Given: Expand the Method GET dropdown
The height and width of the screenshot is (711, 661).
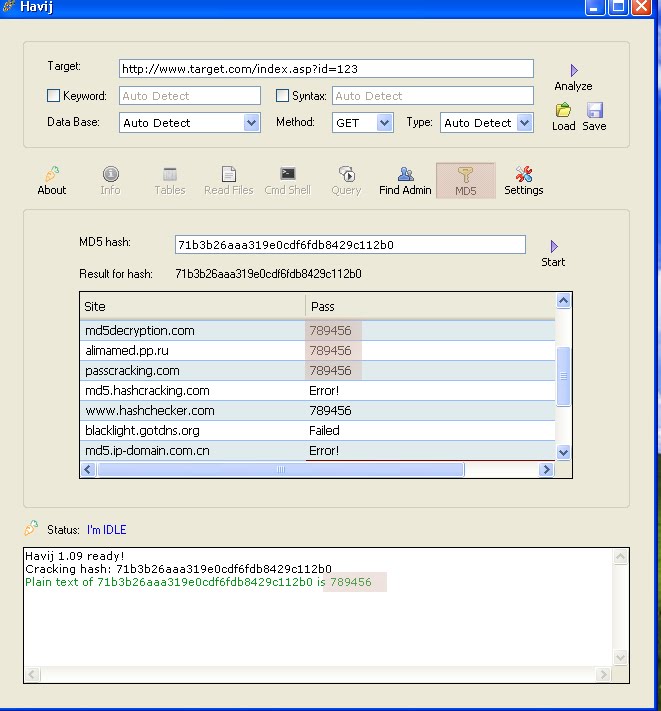Looking at the screenshot, I should coord(384,122).
